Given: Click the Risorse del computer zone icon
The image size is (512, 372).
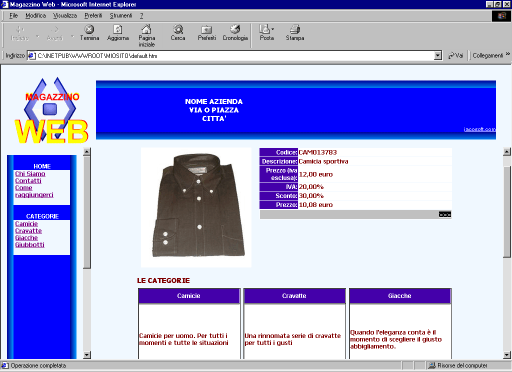Looking at the screenshot, I should click(432, 366).
